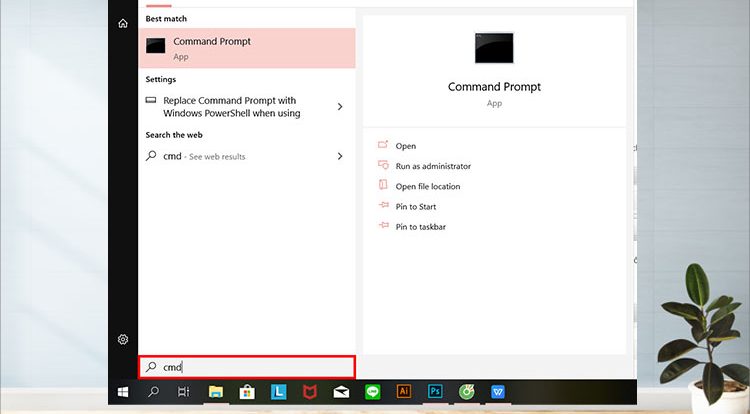Click the magnifier icon in search box
The width and height of the screenshot is (750, 414).
(x=151, y=367)
